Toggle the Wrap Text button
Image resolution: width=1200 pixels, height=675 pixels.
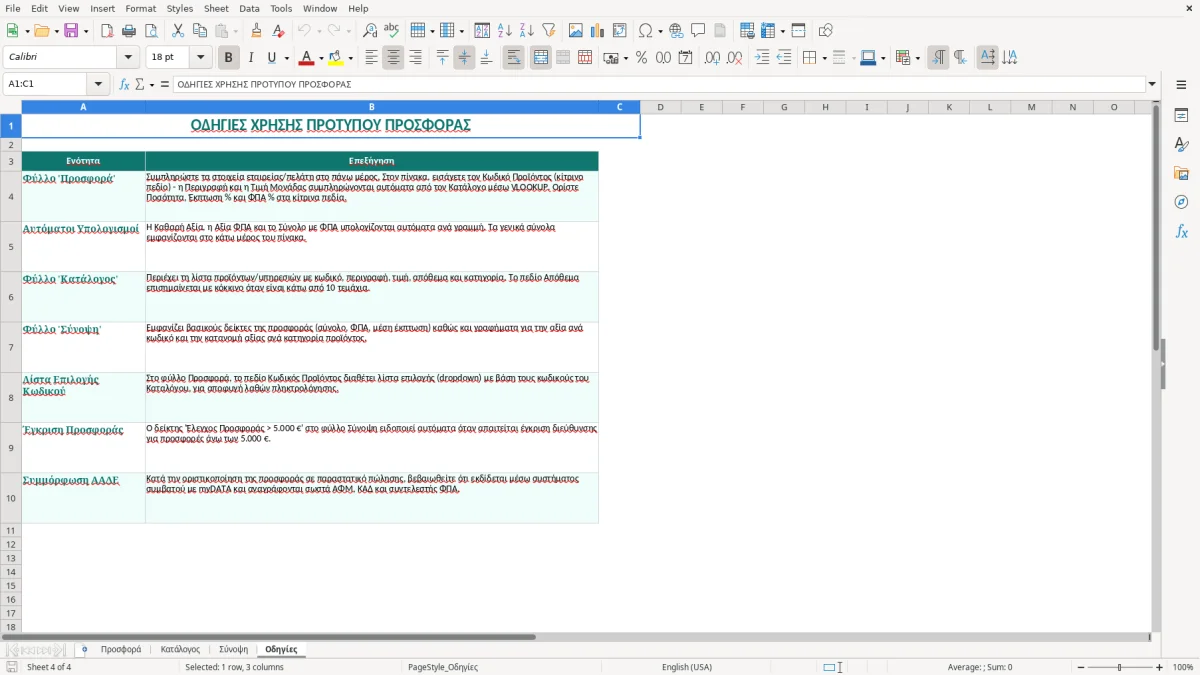[513, 58]
